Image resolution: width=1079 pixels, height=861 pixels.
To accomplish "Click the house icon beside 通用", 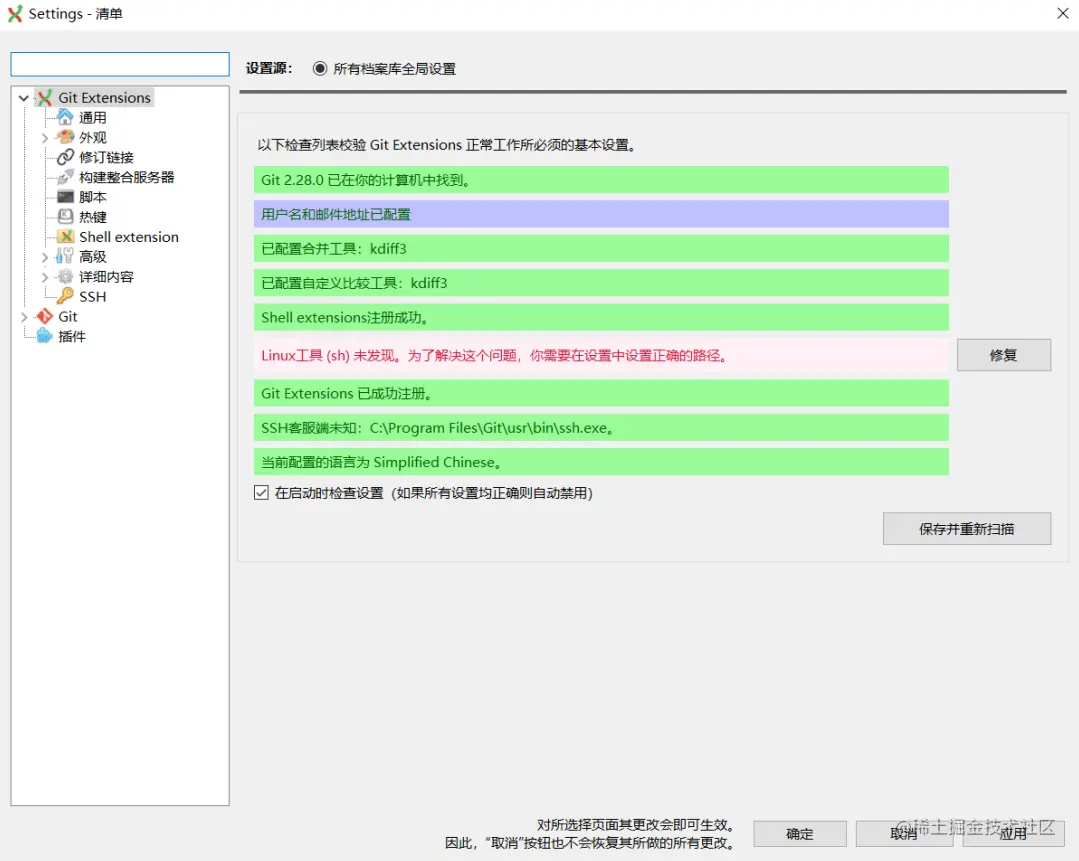I will (65, 117).
